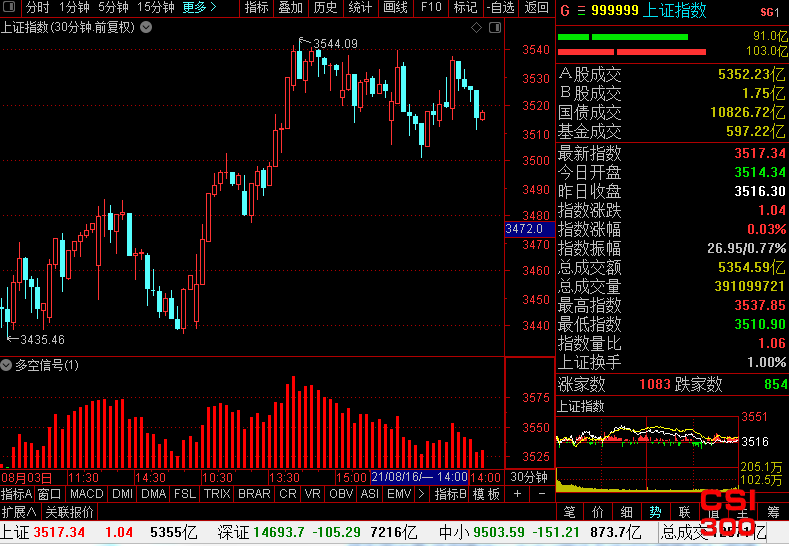Apply the CR indicator
This screenshot has height=546, width=789.
(288, 494)
